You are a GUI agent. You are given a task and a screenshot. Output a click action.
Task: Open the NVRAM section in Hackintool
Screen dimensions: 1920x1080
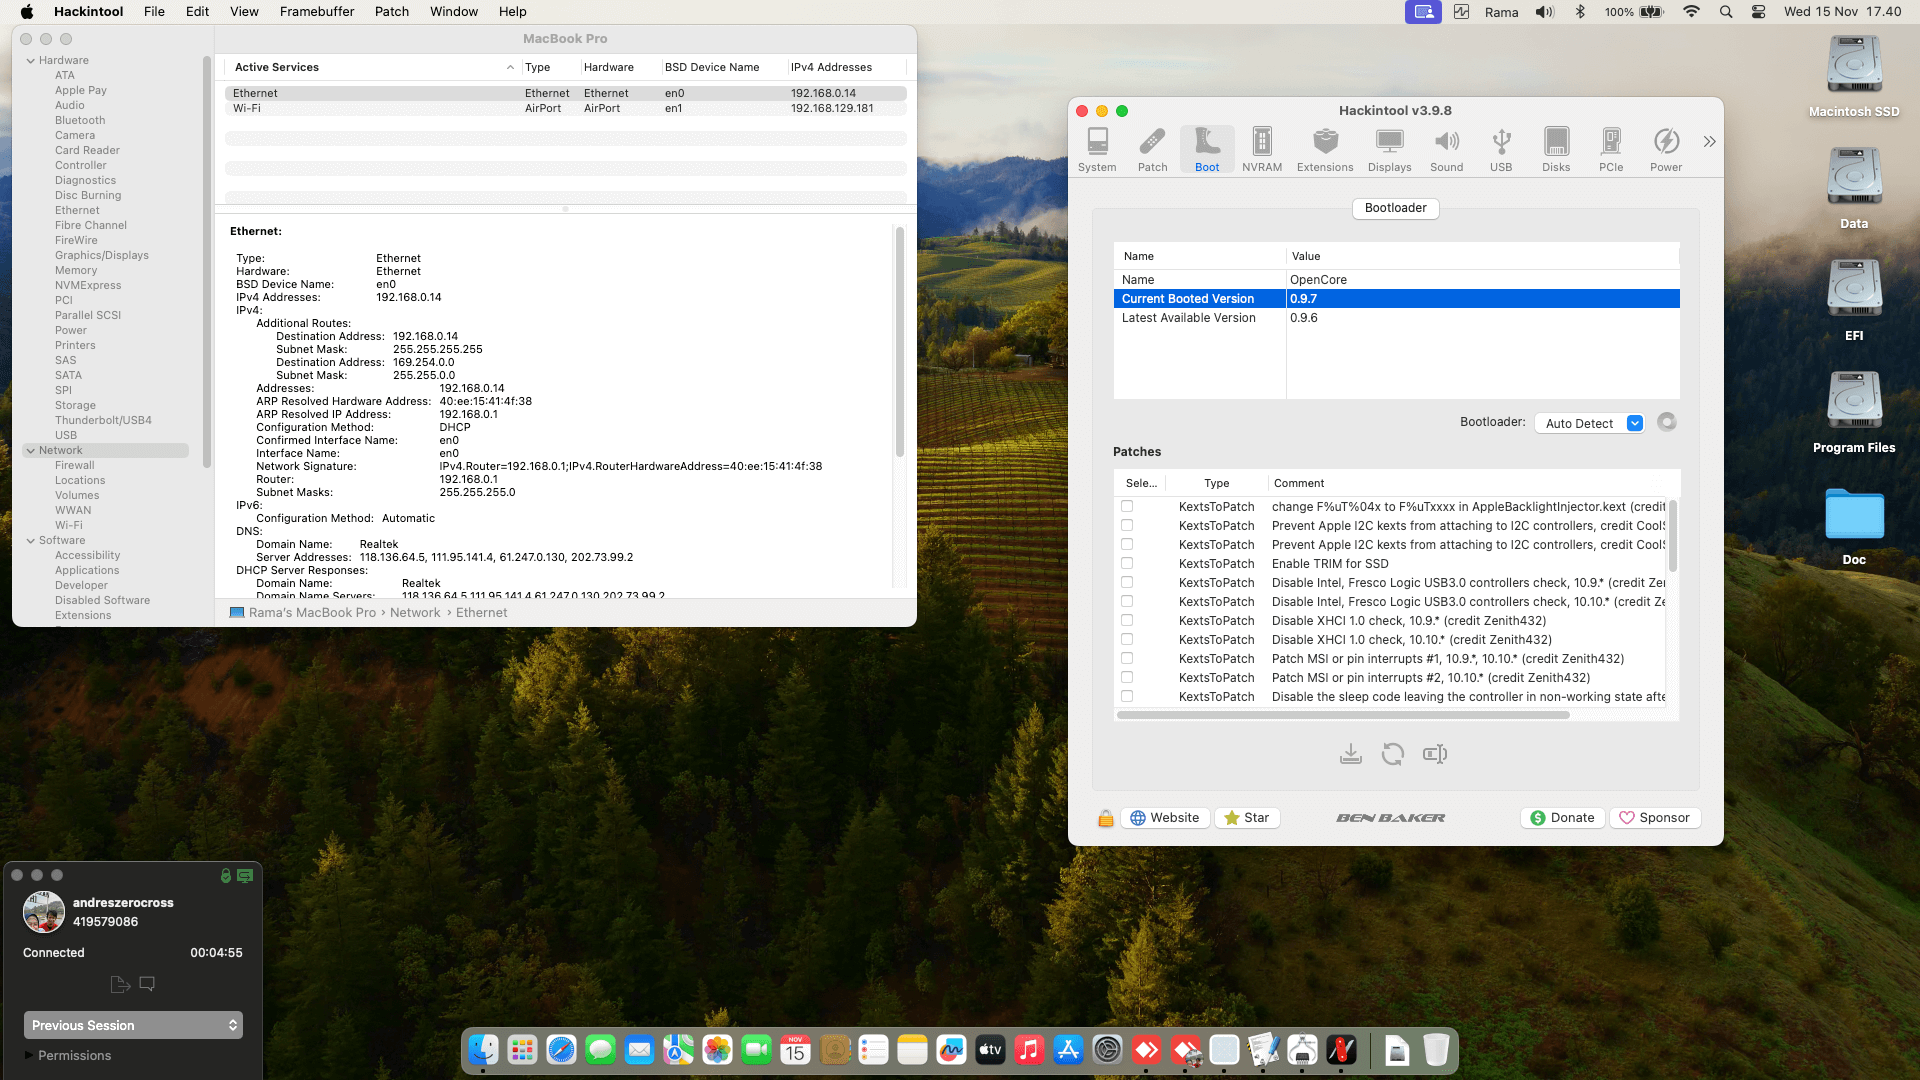pos(1262,150)
